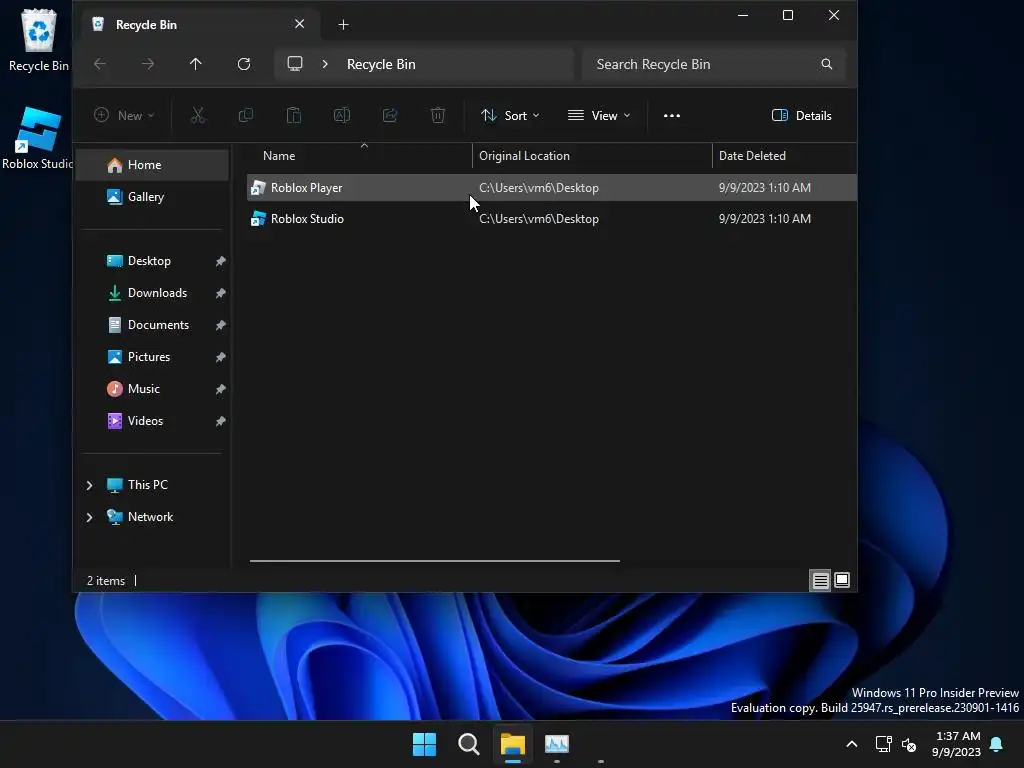The width and height of the screenshot is (1024, 768).
Task: Click Recycle Bin breadcrumb in address bar
Action: pyautogui.click(x=381, y=64)
